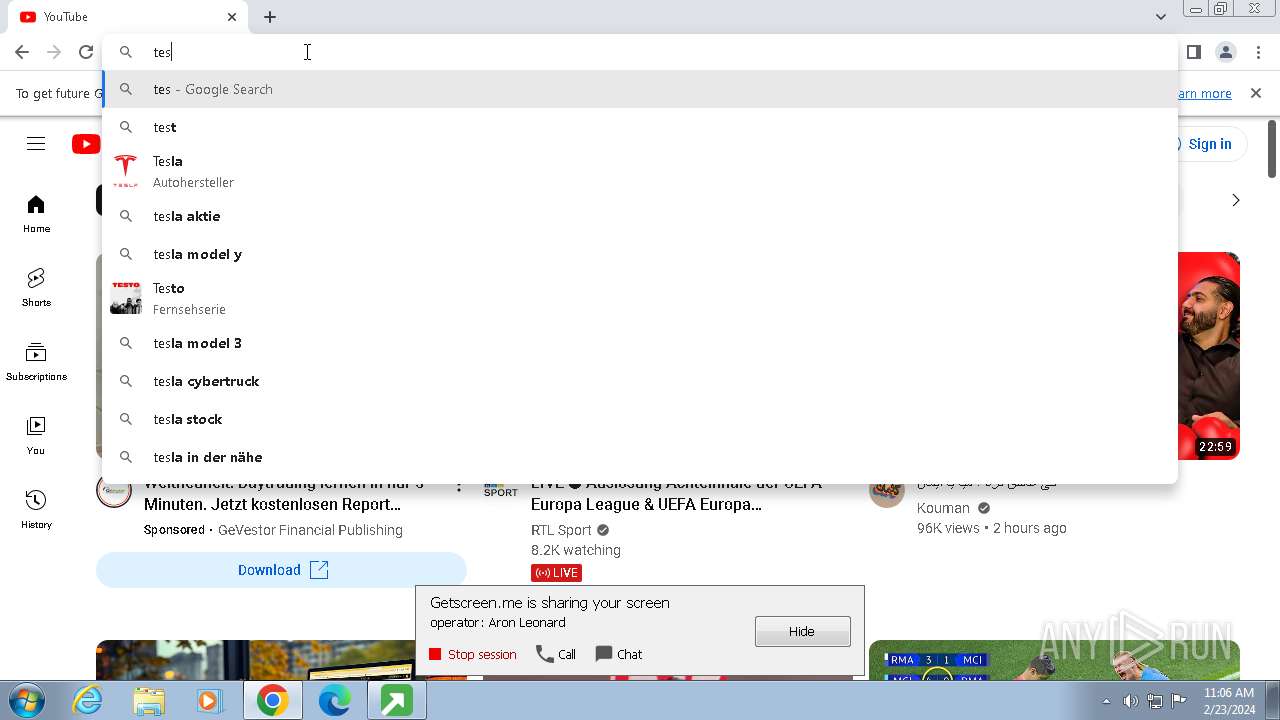
Task: Start a call with the operator
Action: (x=556, y=654)
